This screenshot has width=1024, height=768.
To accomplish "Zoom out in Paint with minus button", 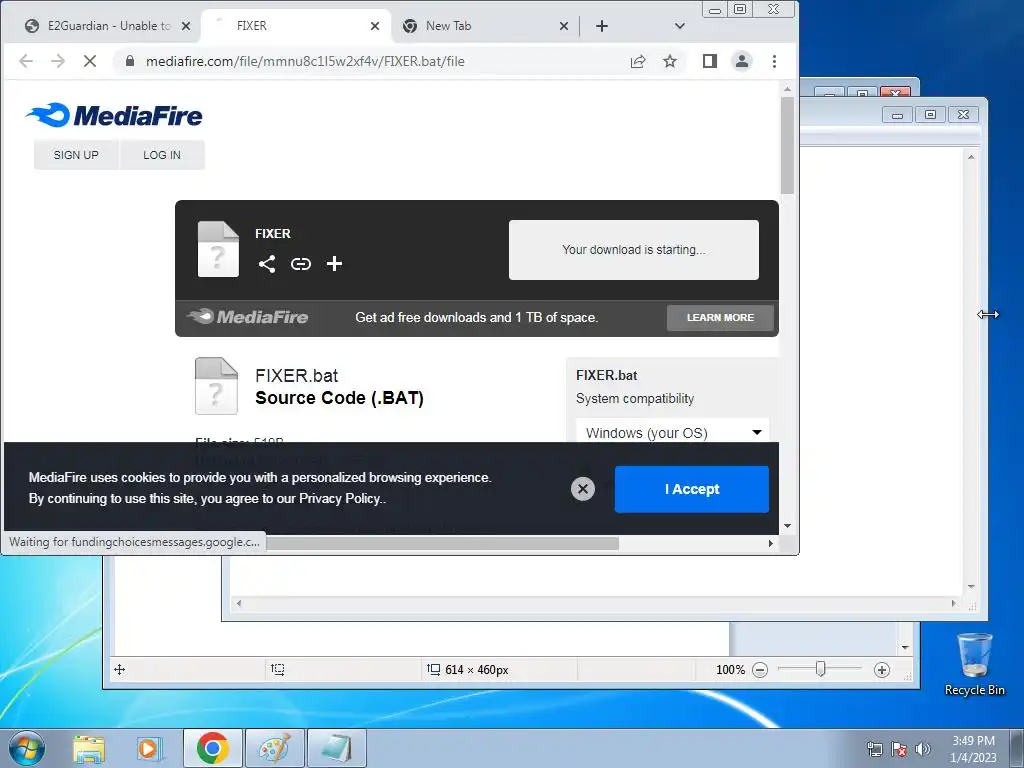I will (x=760, y=669).
